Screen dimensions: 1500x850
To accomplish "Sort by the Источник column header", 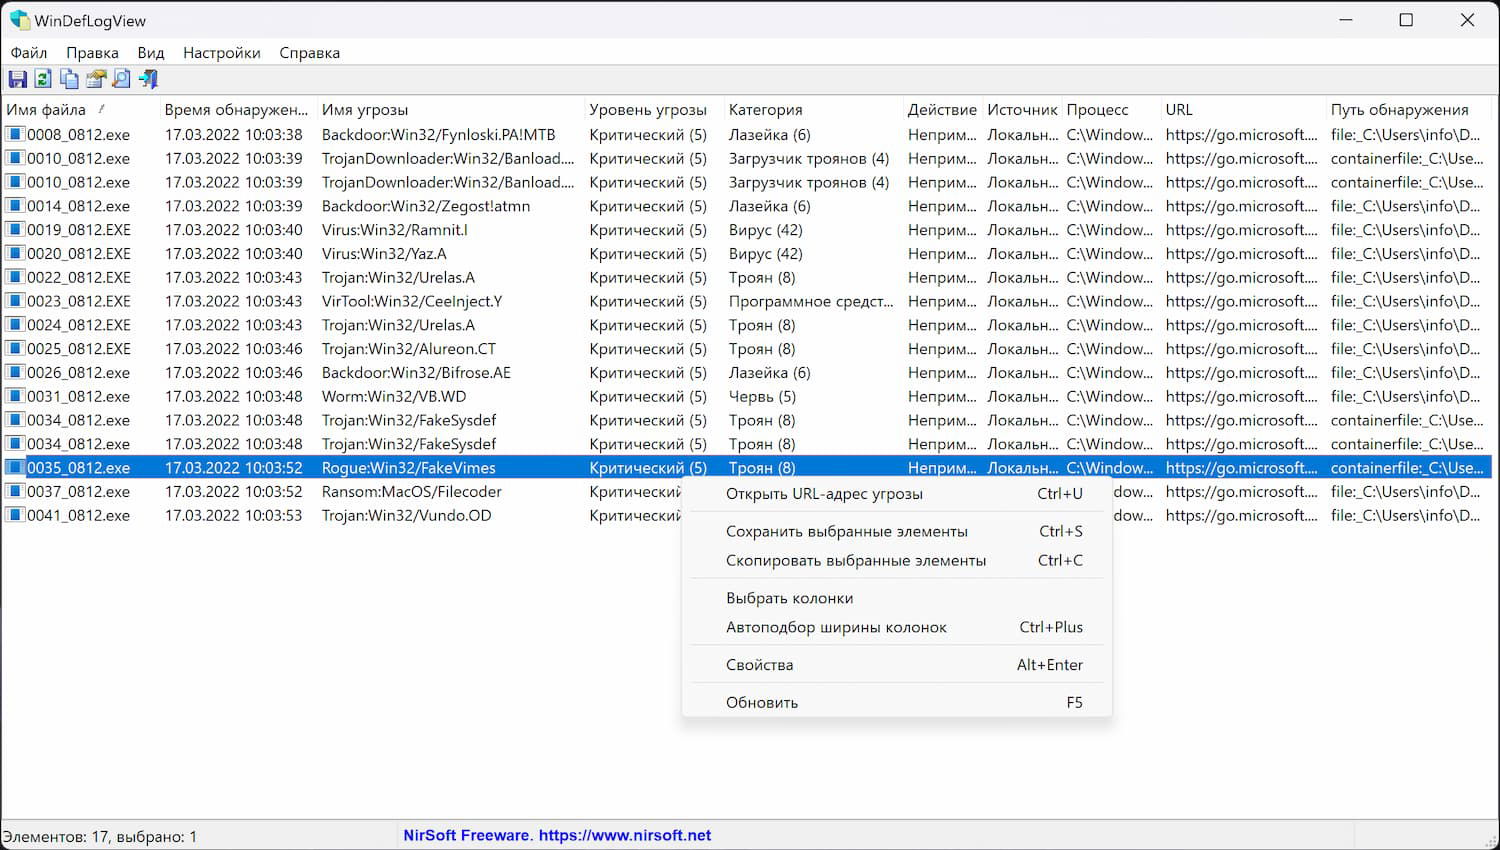I will tap(1022, 110).
